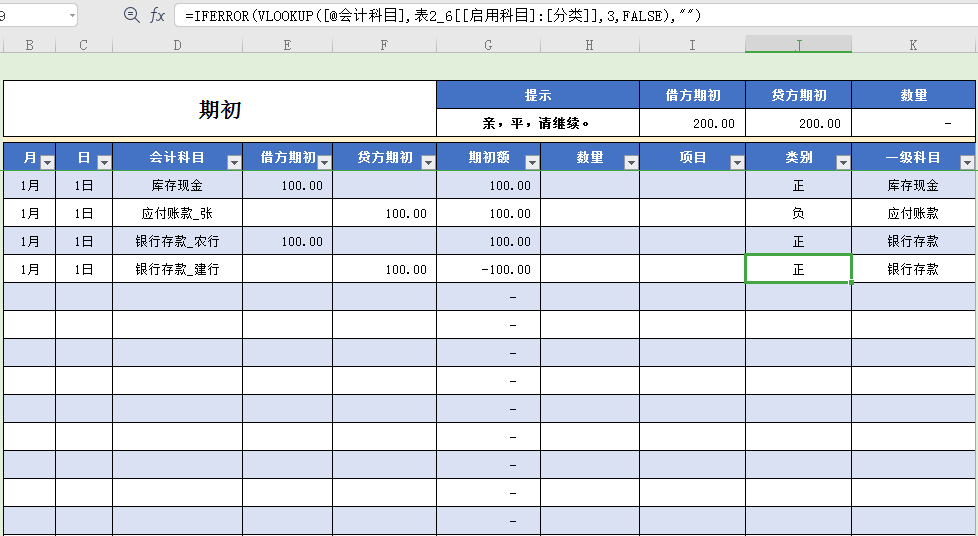Select column E header
The image size is (978, 536).
coord(288,44)
